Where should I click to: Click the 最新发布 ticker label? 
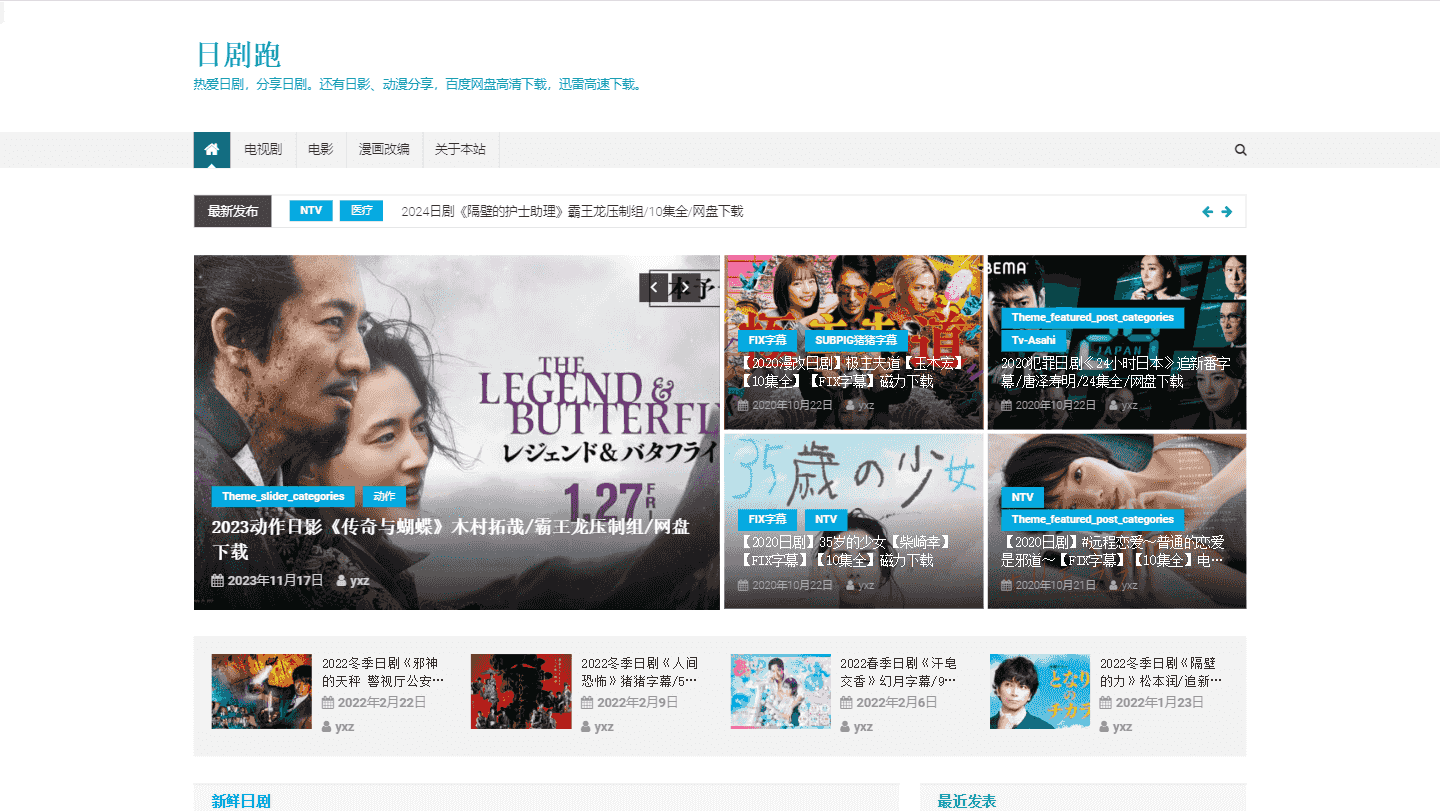233,212
